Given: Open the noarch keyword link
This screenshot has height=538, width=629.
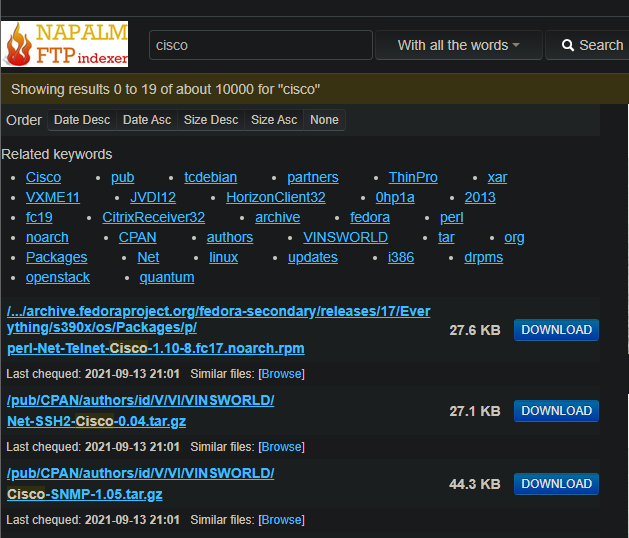Looking at the screenshot, I should click(47, 238).
